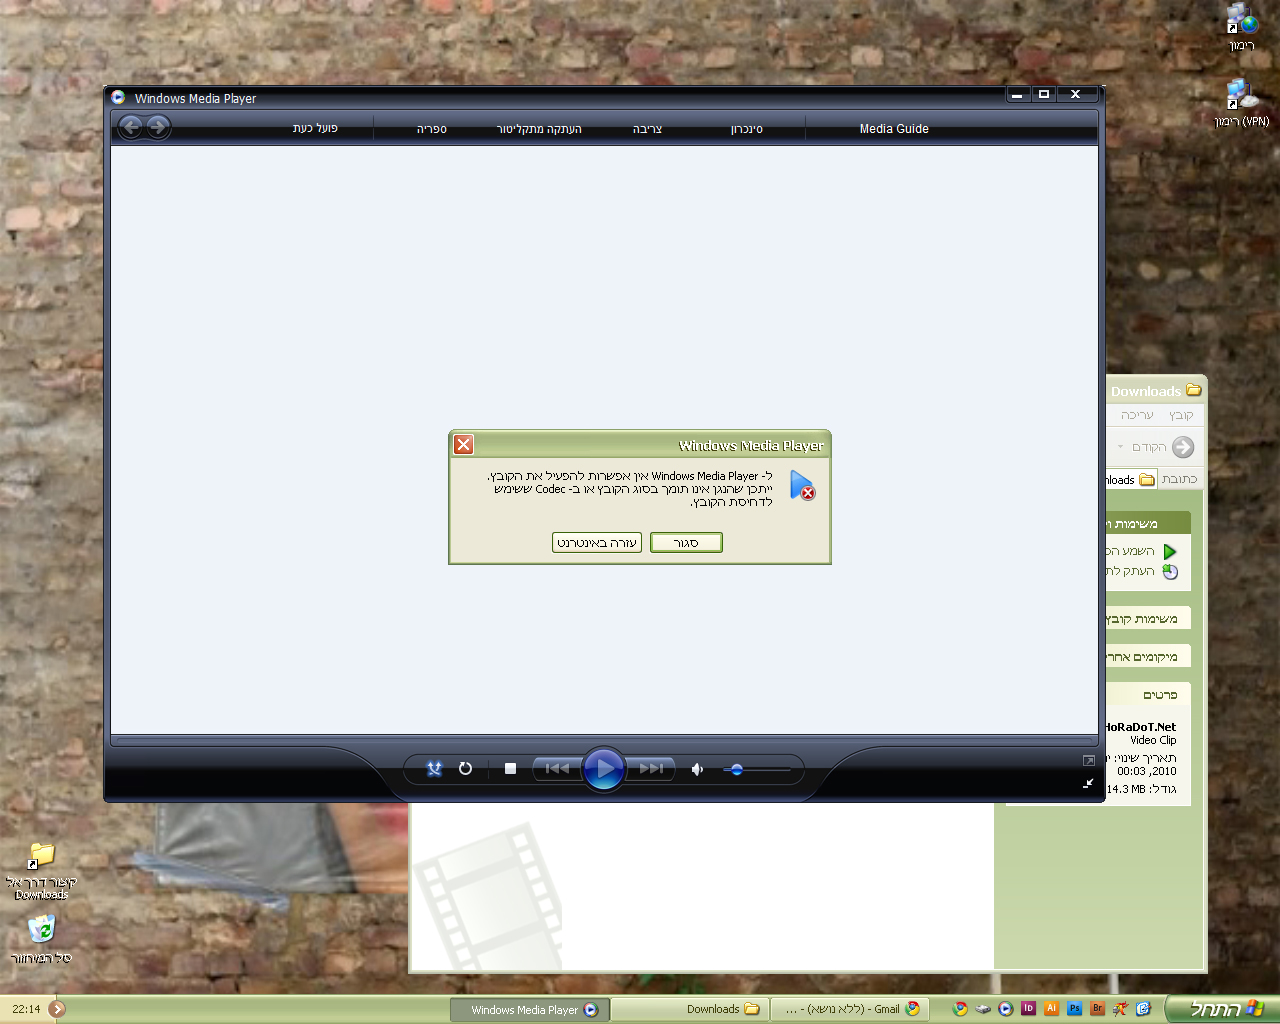Launch Illustrator from quick launch
1280x1024 pixels.
click(1051, 1009)
